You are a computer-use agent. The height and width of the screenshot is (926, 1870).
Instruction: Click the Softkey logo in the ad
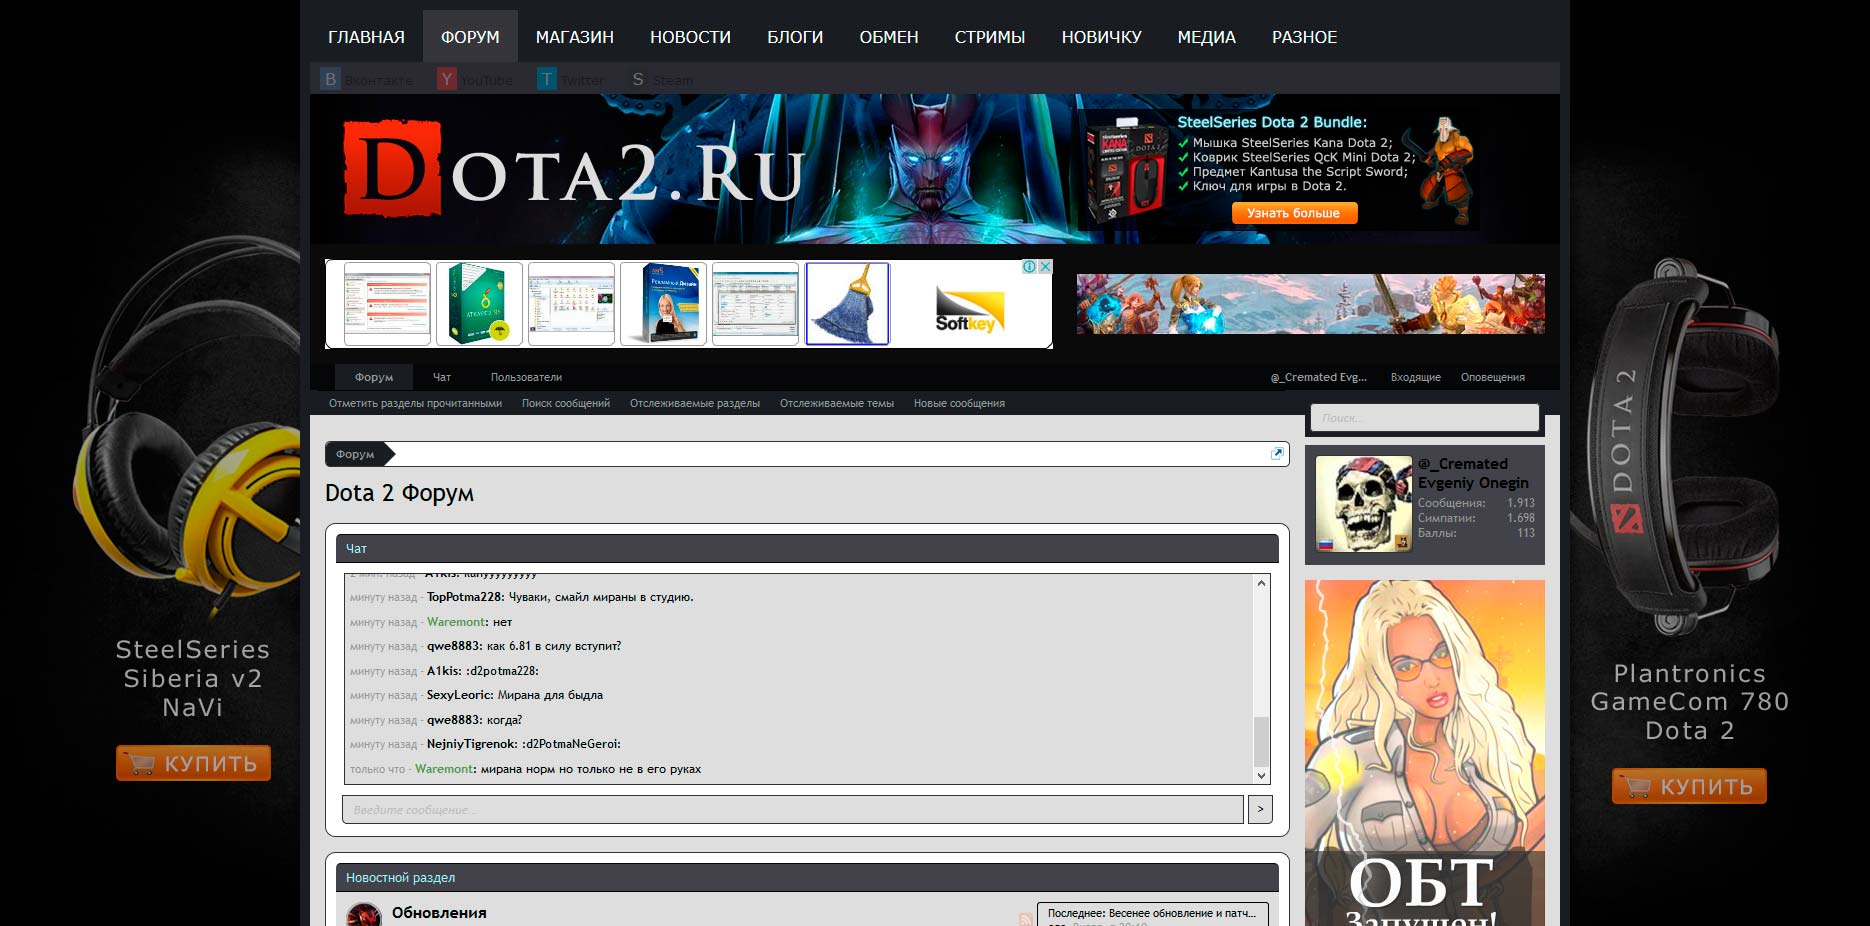969,309
